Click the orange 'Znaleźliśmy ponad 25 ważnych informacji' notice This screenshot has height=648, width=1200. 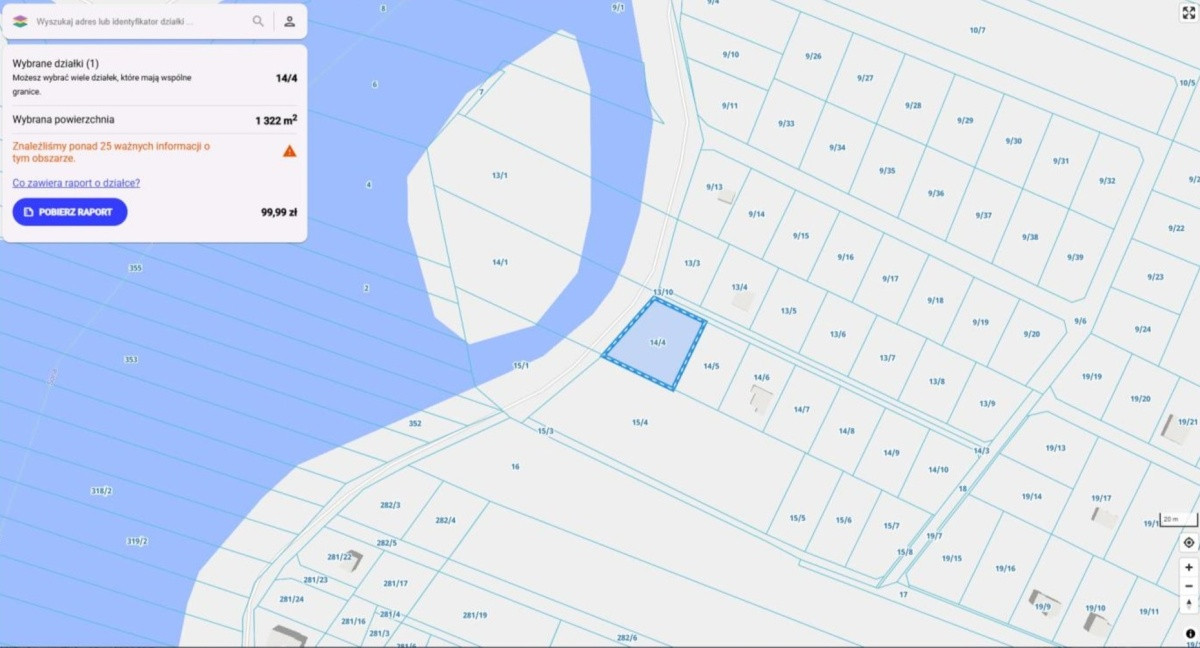click(x=111, y=152)
